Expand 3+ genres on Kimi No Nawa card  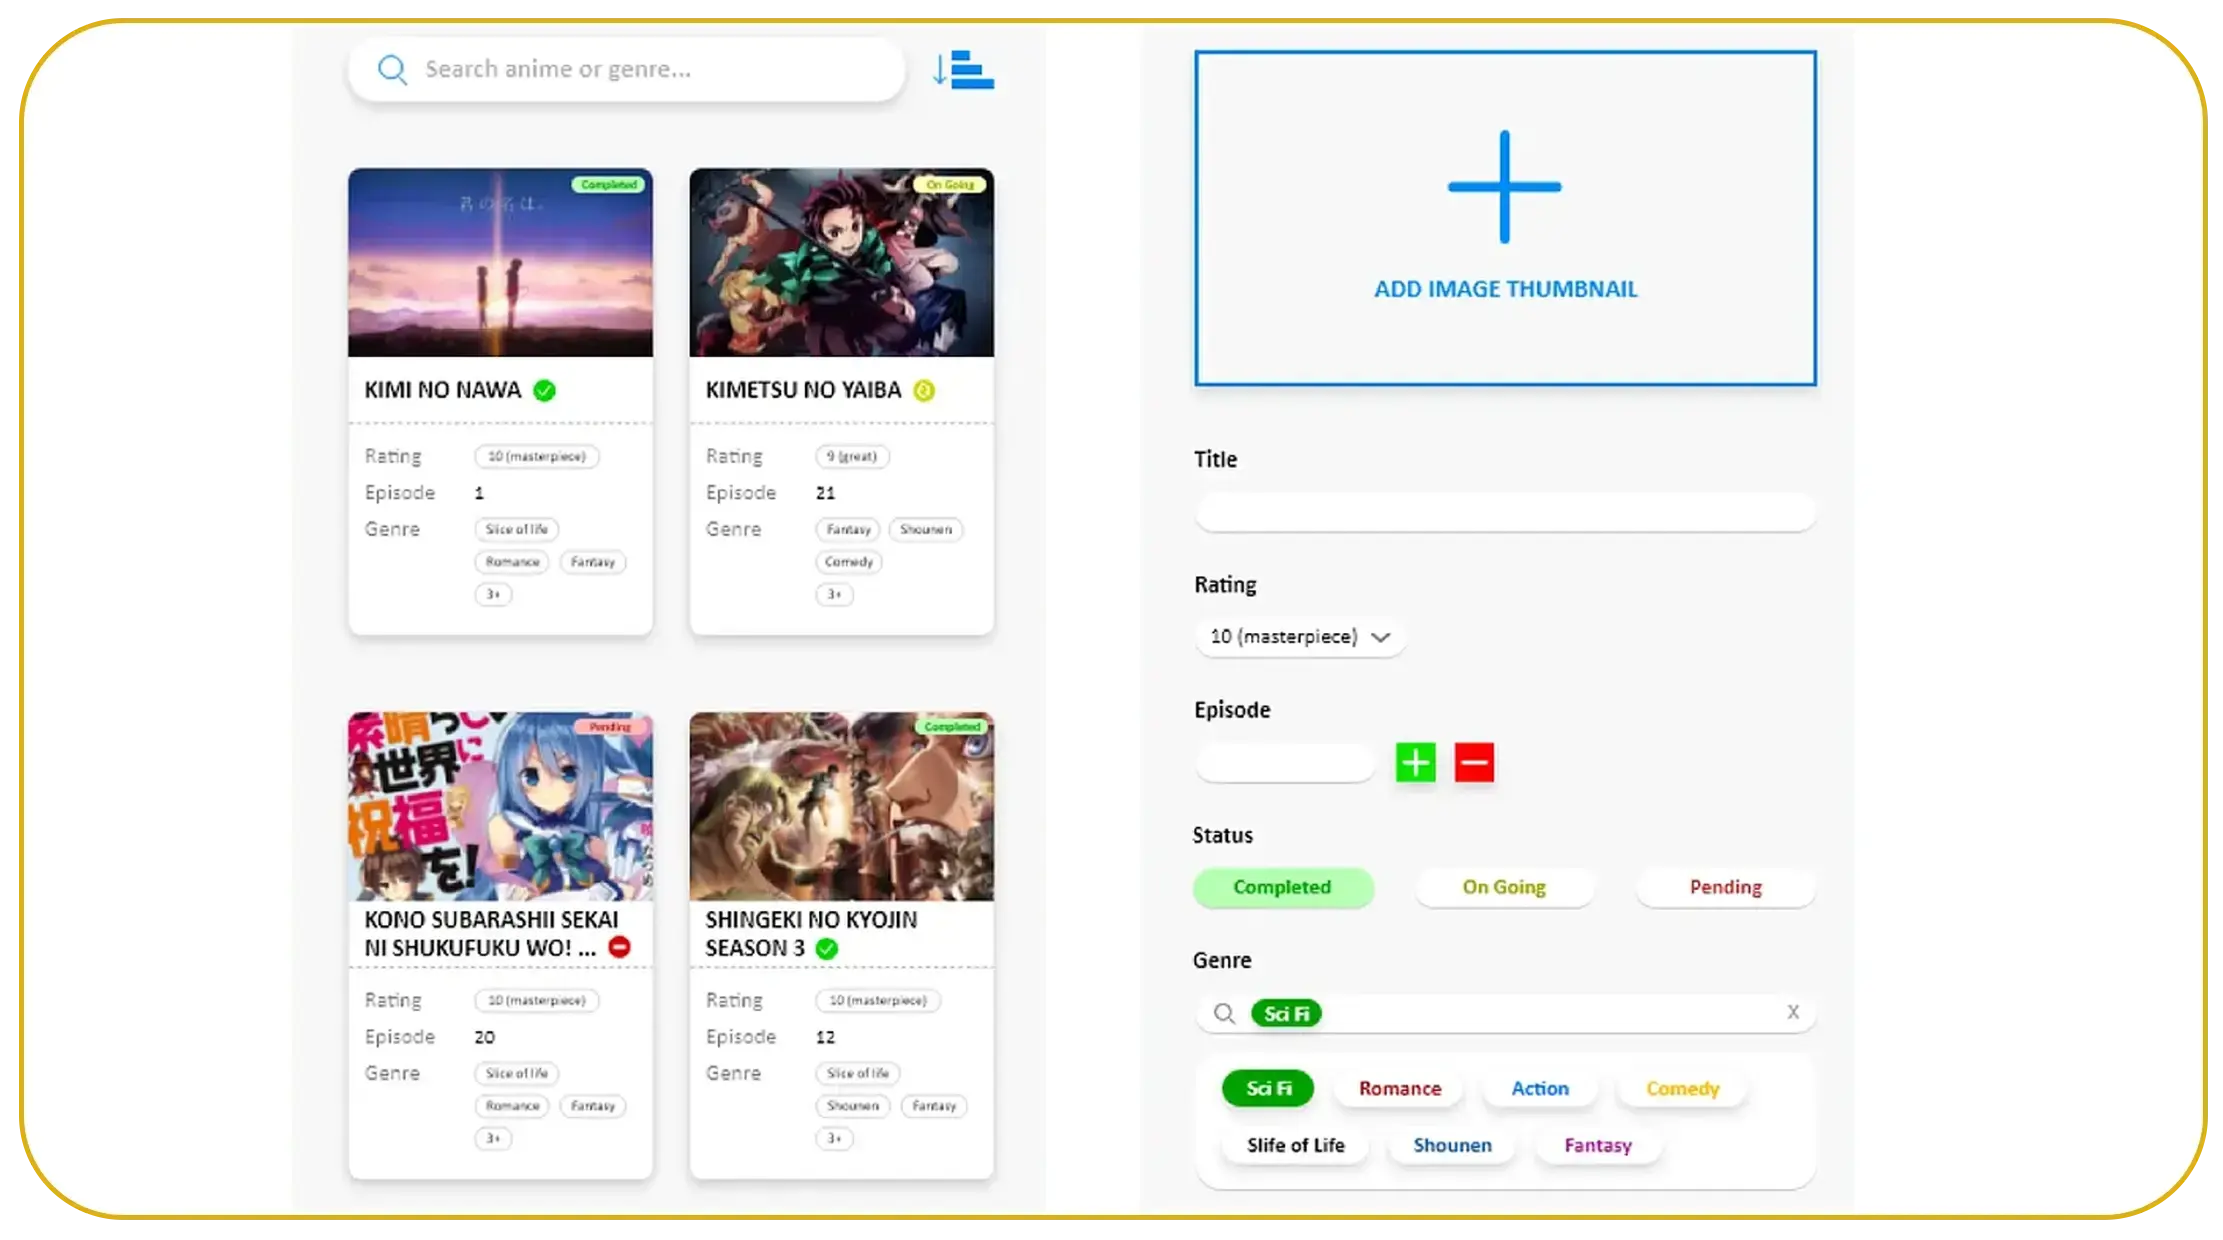(493, 595)
